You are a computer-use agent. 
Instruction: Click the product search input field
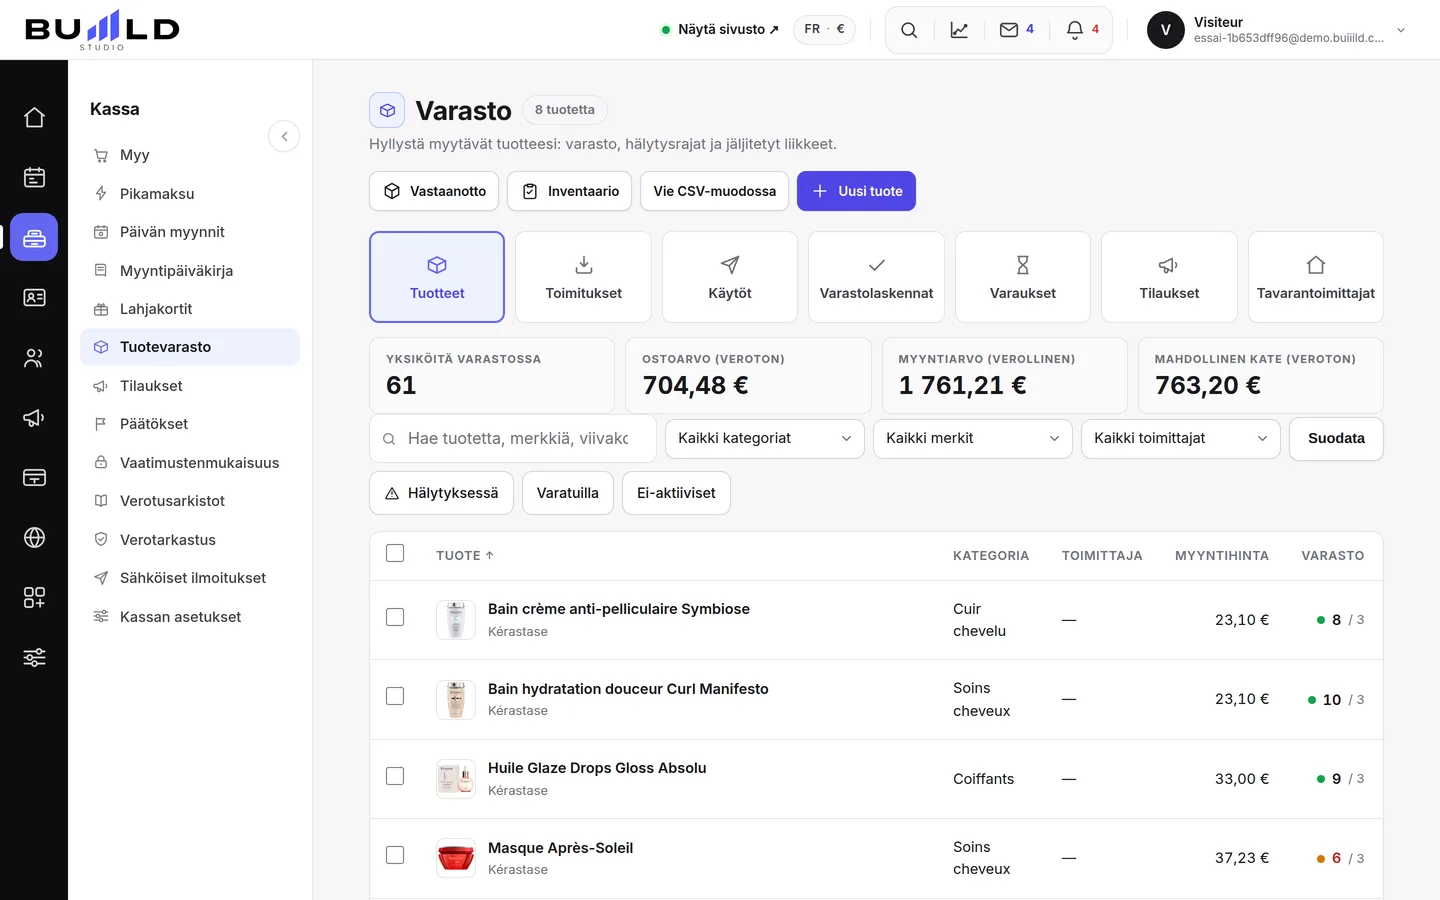tap(513, 438)
